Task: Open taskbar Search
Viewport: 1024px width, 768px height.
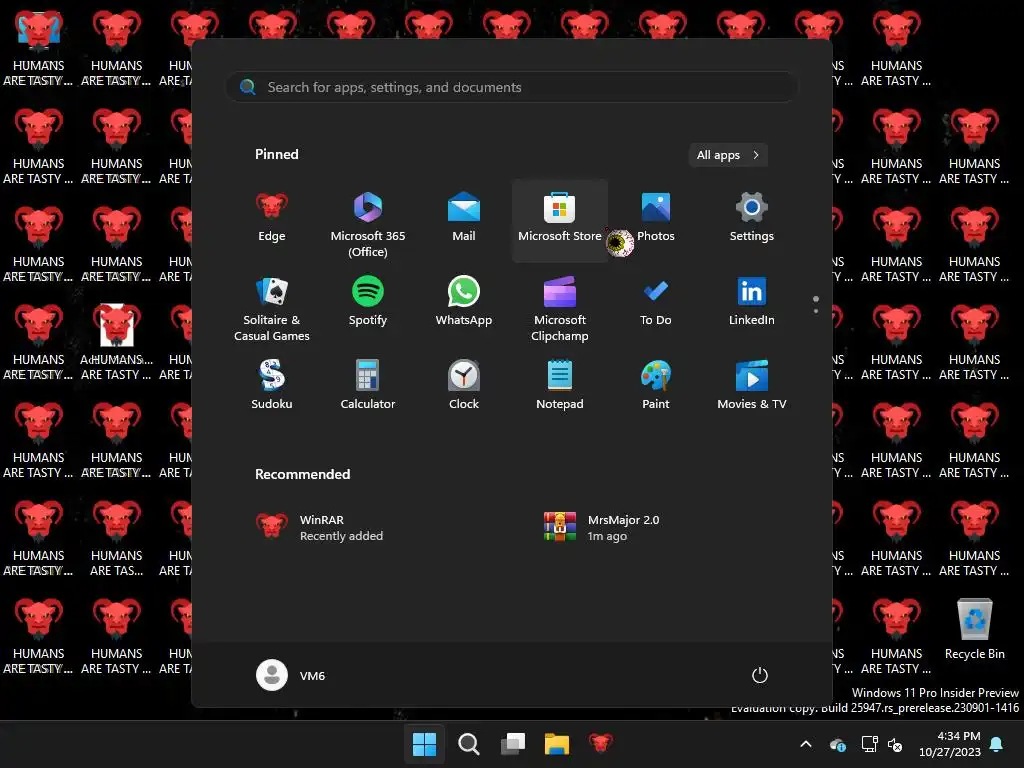Action: coord(468,743)
